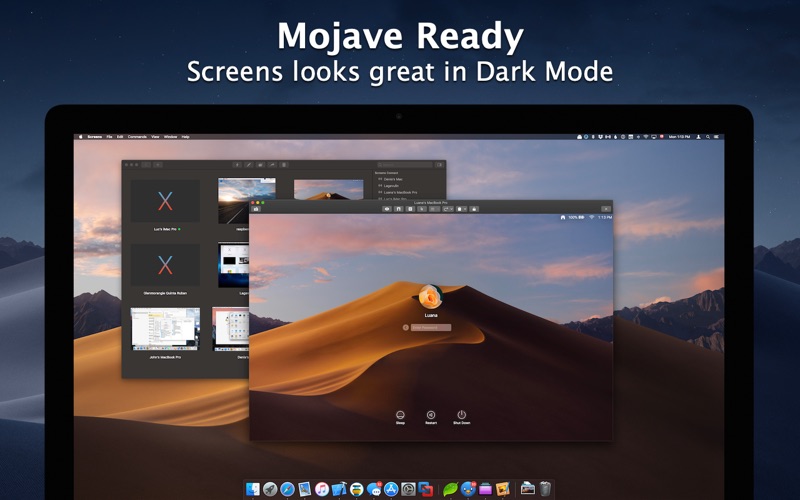
Task: Click the screenshot camera icon in Luana's MacBook Pro window
Action: [256, 209]
